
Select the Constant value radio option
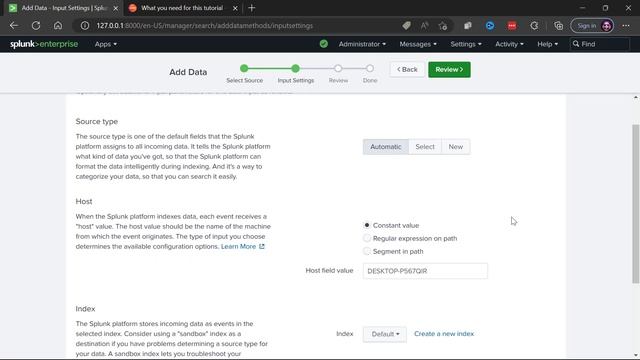367,225
